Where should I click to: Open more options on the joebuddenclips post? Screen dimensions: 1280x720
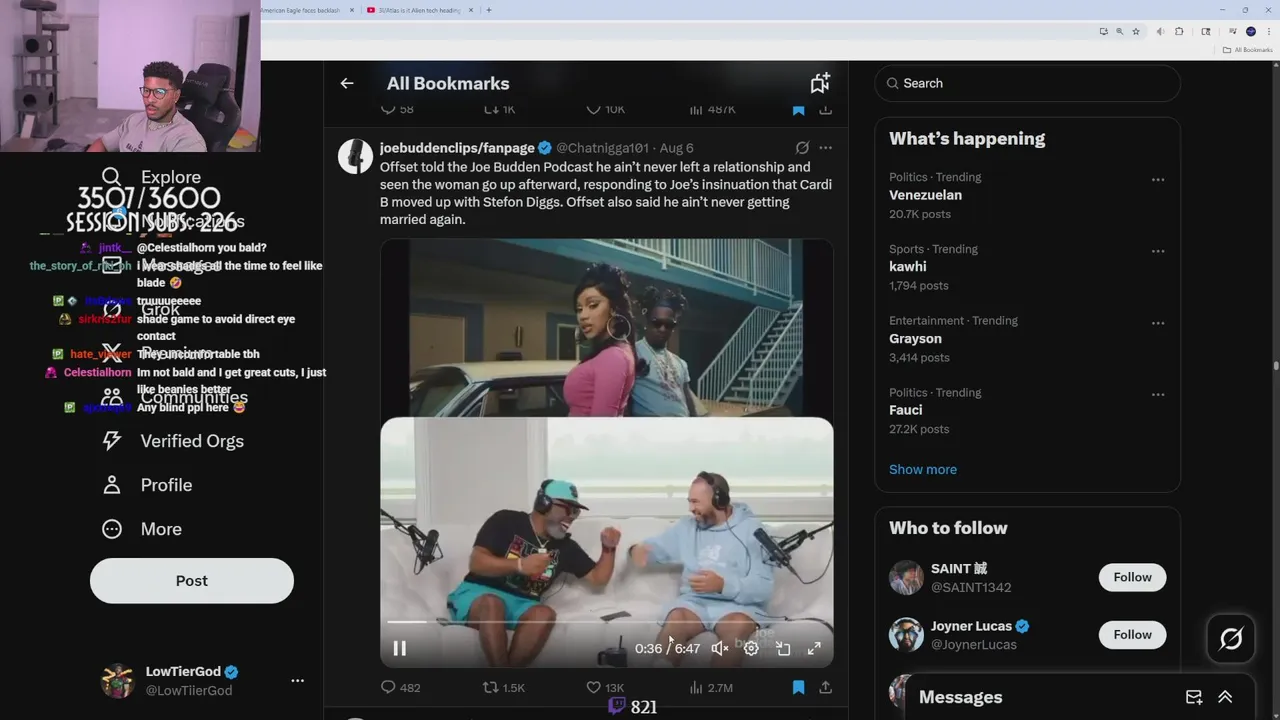point(825,147)
